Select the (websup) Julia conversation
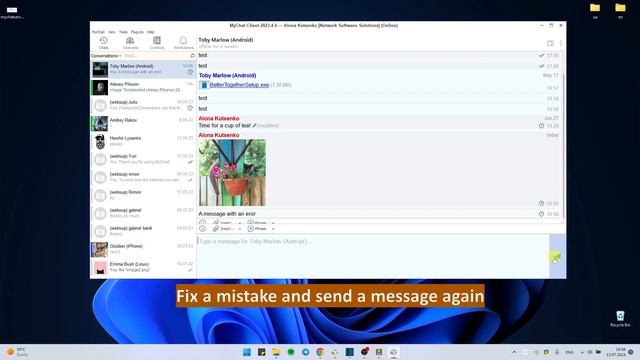 [143, 105]
